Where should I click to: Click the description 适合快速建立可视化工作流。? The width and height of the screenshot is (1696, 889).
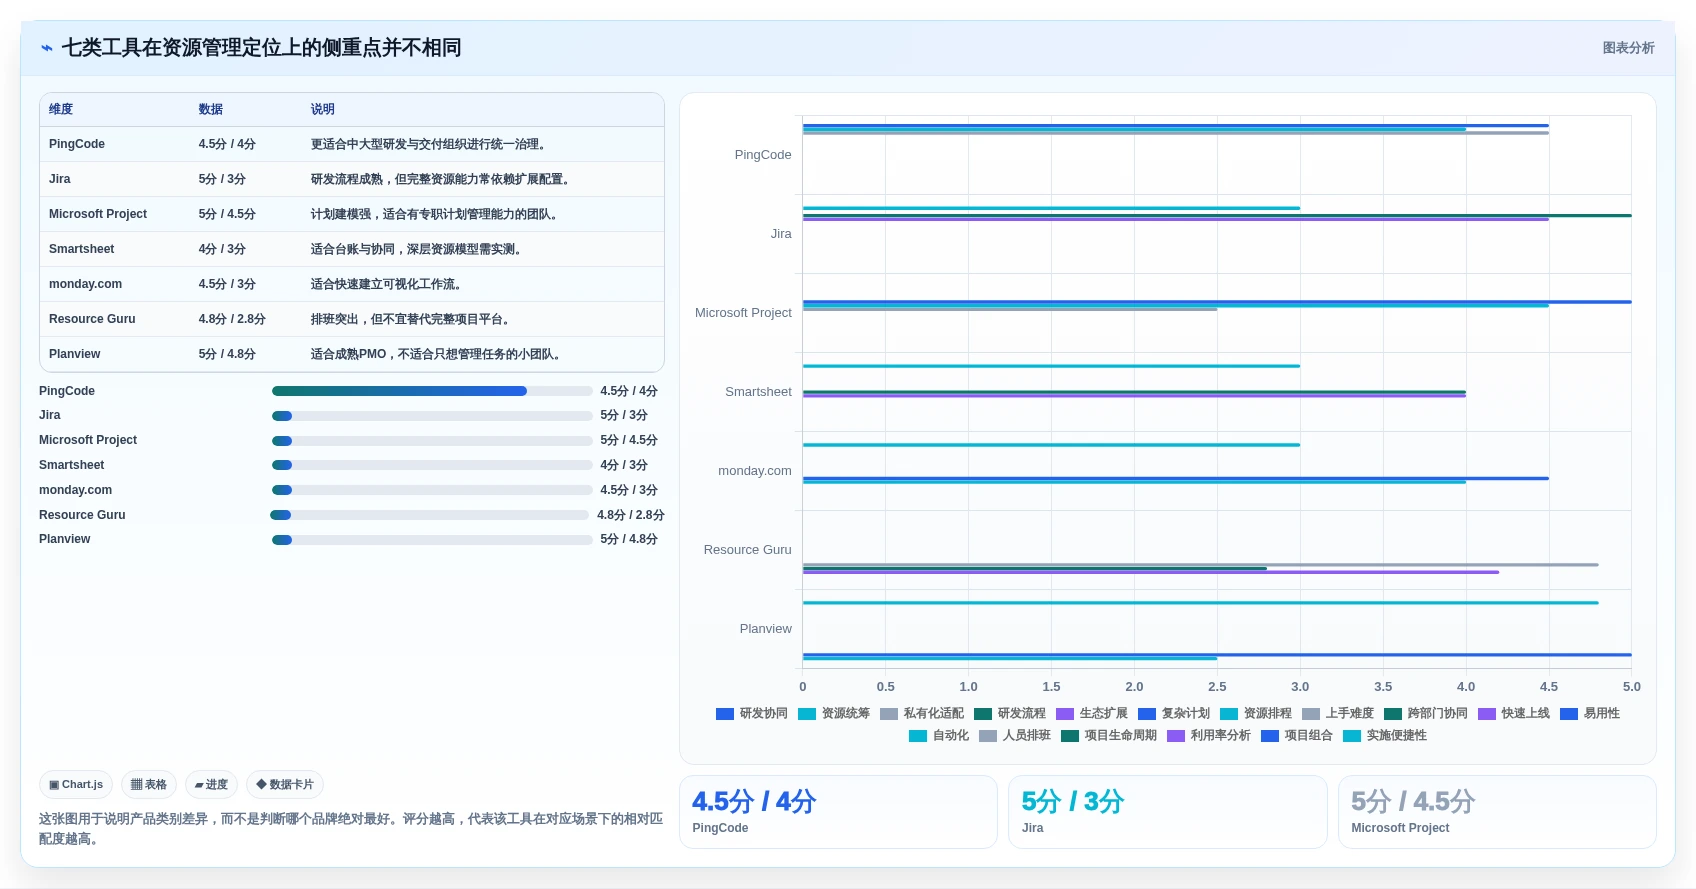(388, 284)
